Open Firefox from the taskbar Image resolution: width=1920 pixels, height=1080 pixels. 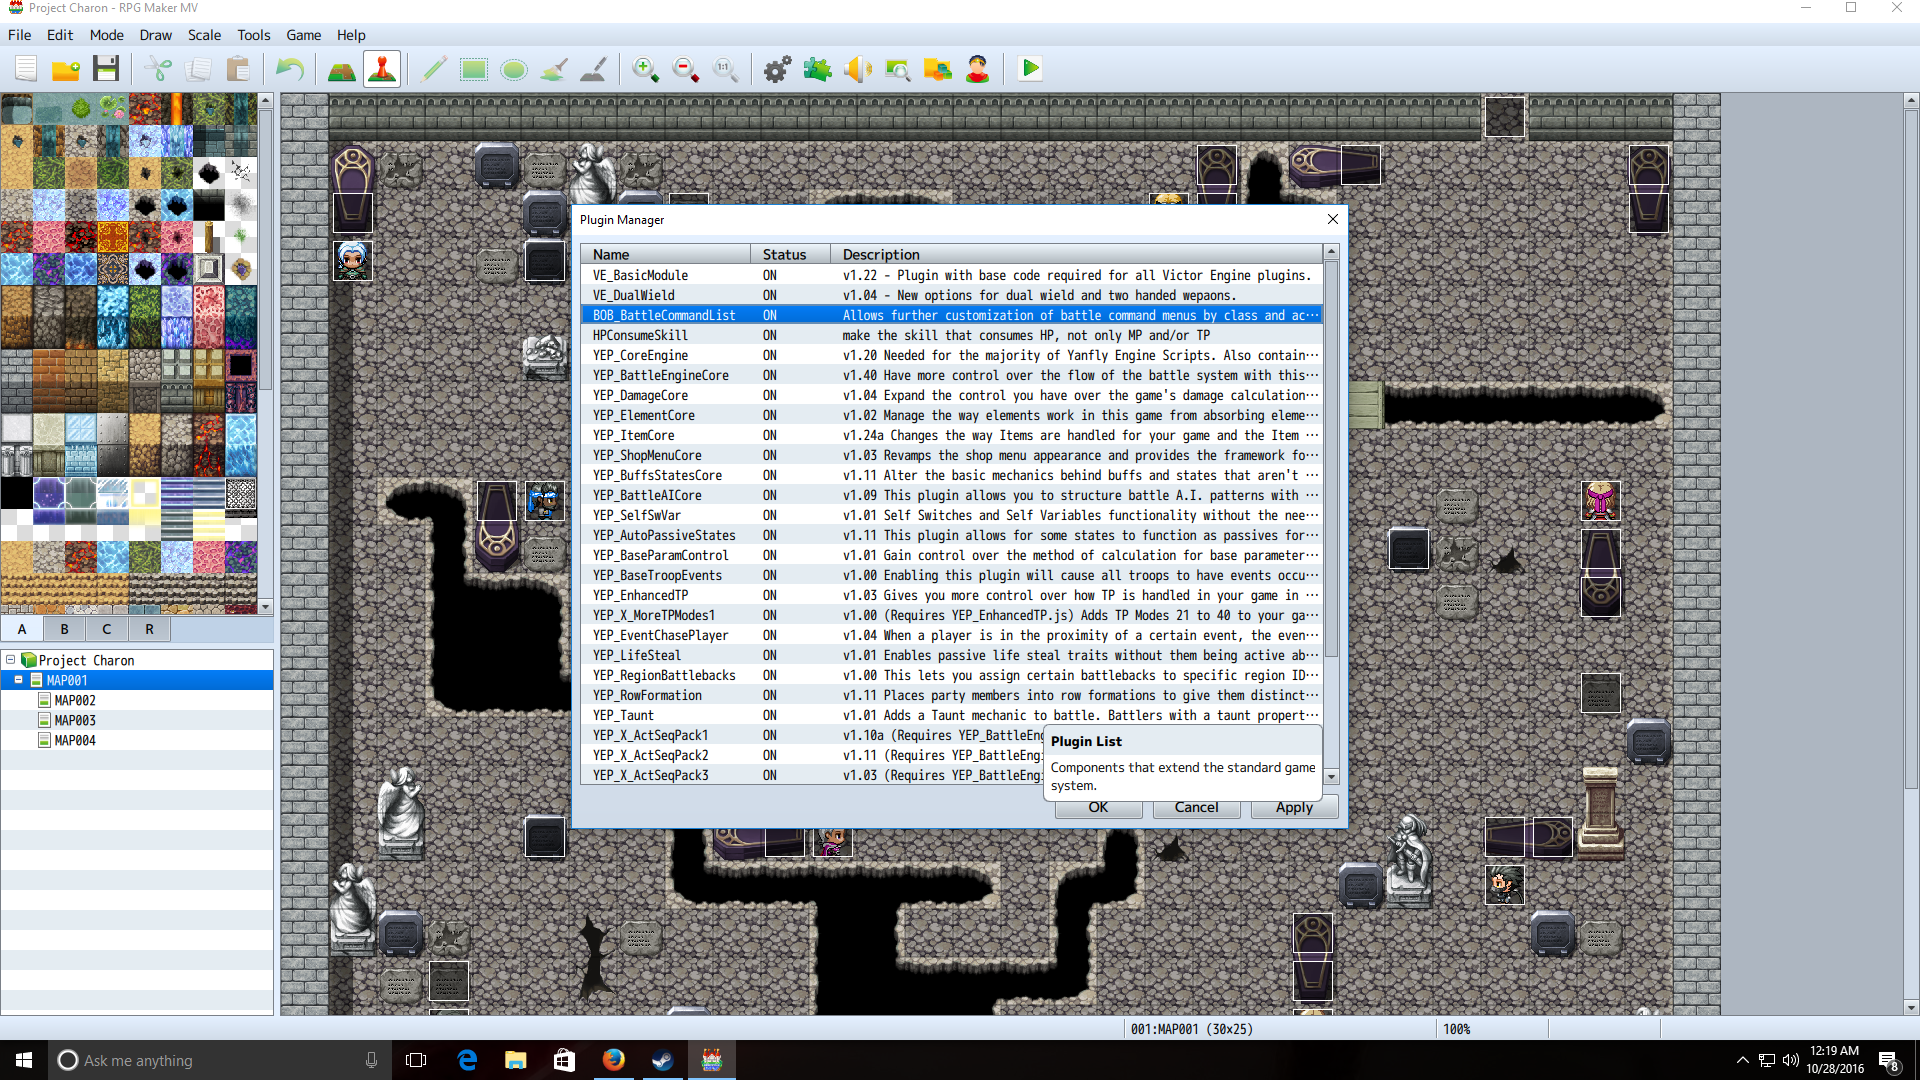pos(614,1060)
